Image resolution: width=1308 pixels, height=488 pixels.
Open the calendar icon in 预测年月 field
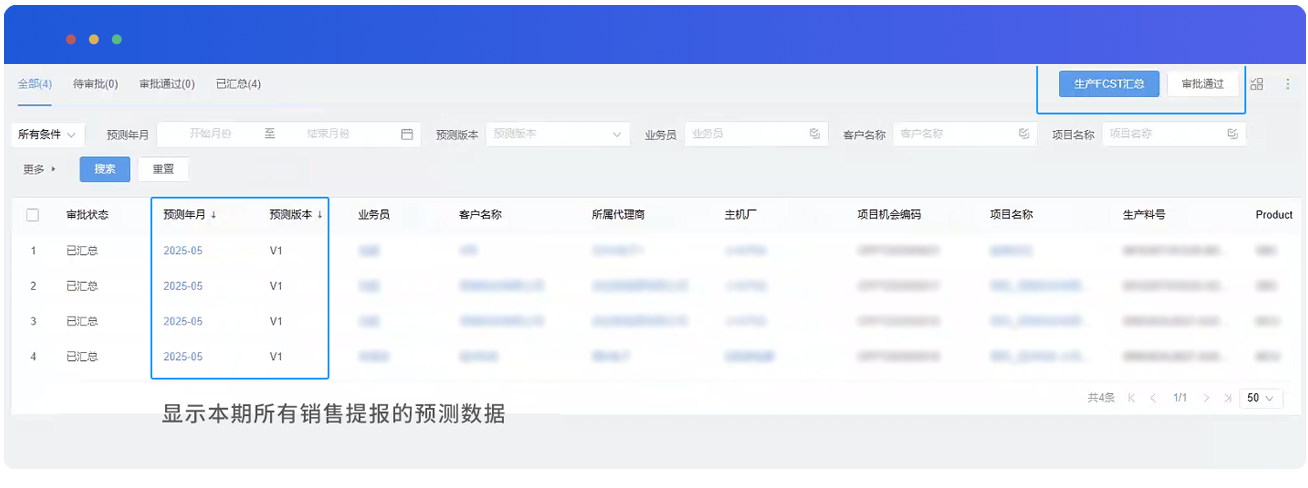407,134
